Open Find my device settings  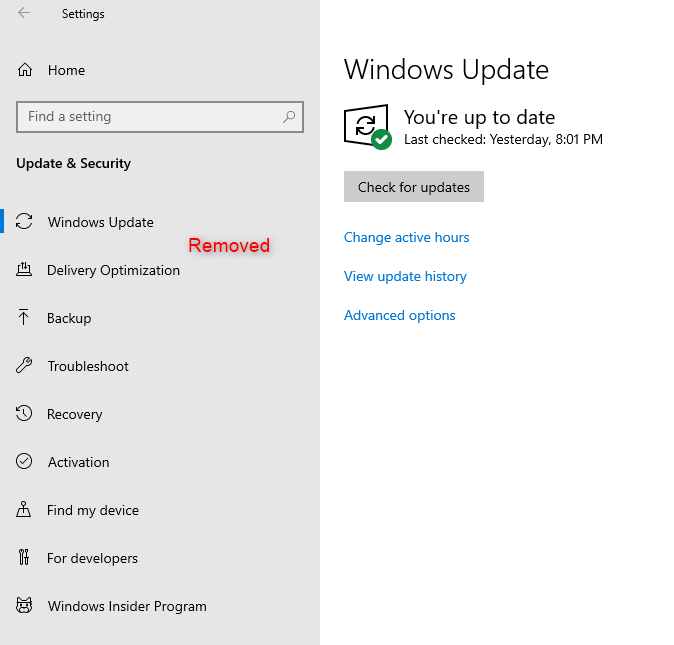160,510
